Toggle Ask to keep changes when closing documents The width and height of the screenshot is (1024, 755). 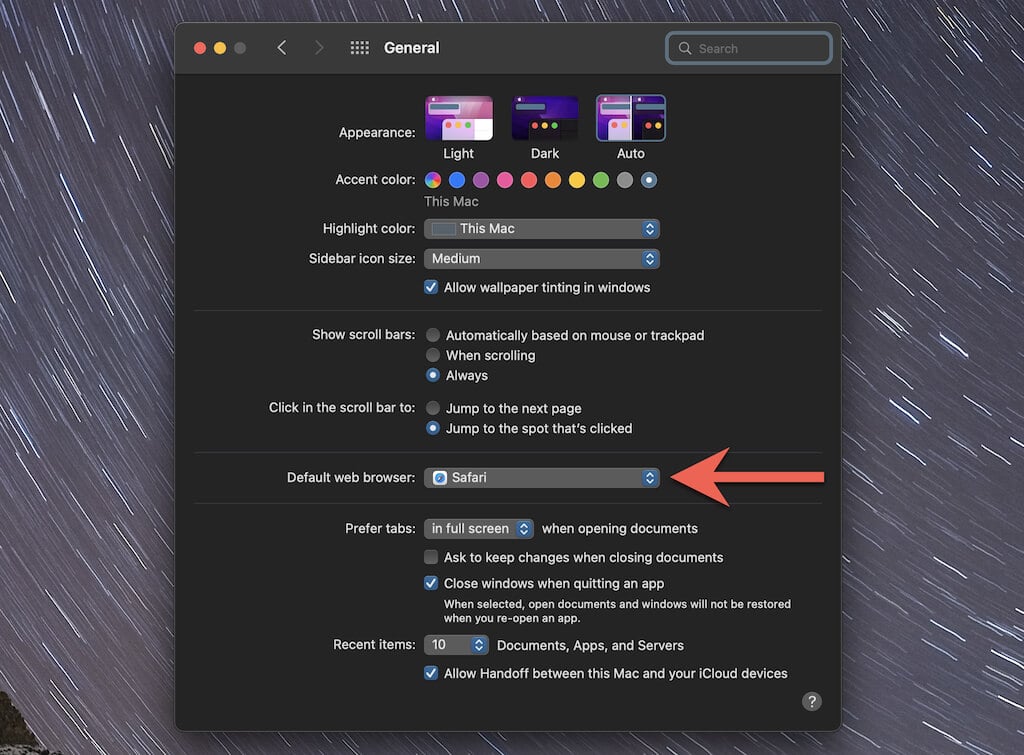pyautogui.click(x=431, y=557)
